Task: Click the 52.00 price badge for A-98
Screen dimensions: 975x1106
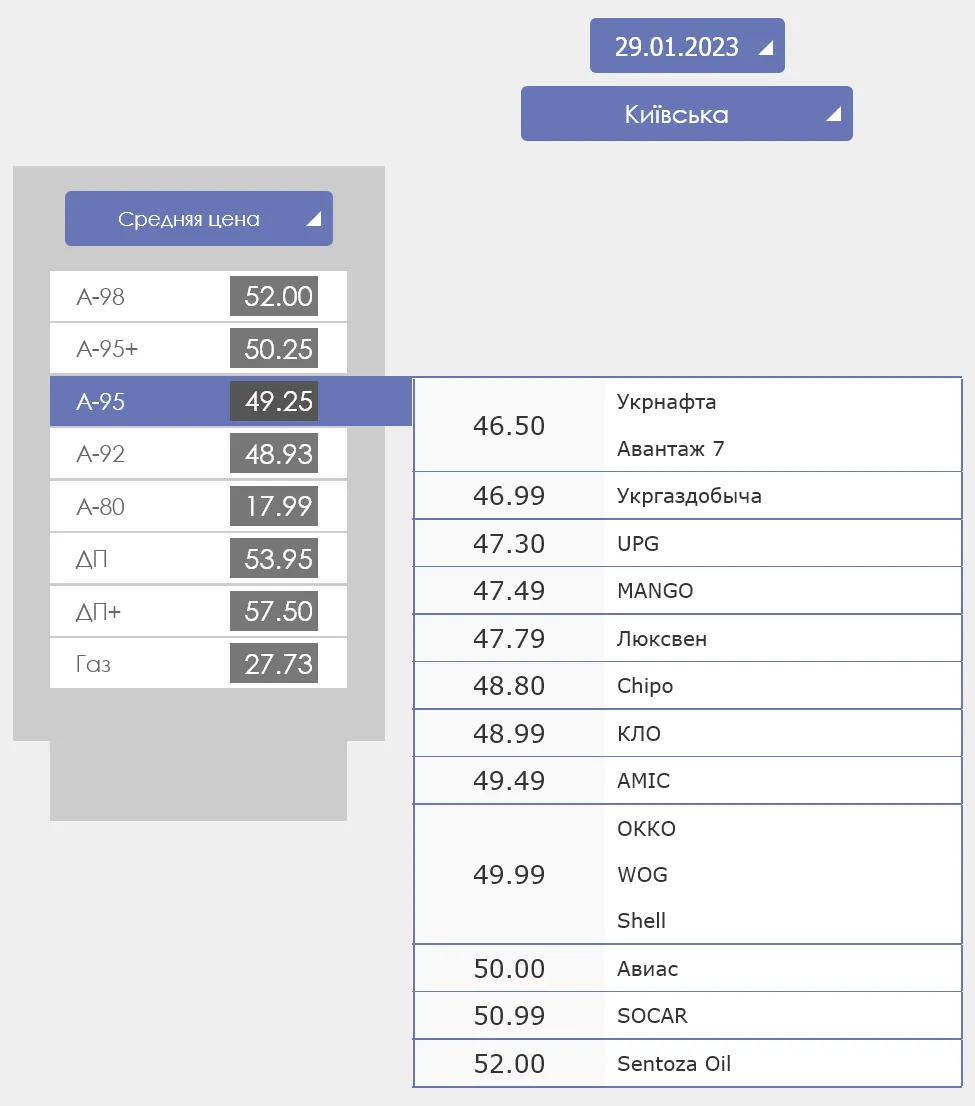Action: tap(274, 297)
